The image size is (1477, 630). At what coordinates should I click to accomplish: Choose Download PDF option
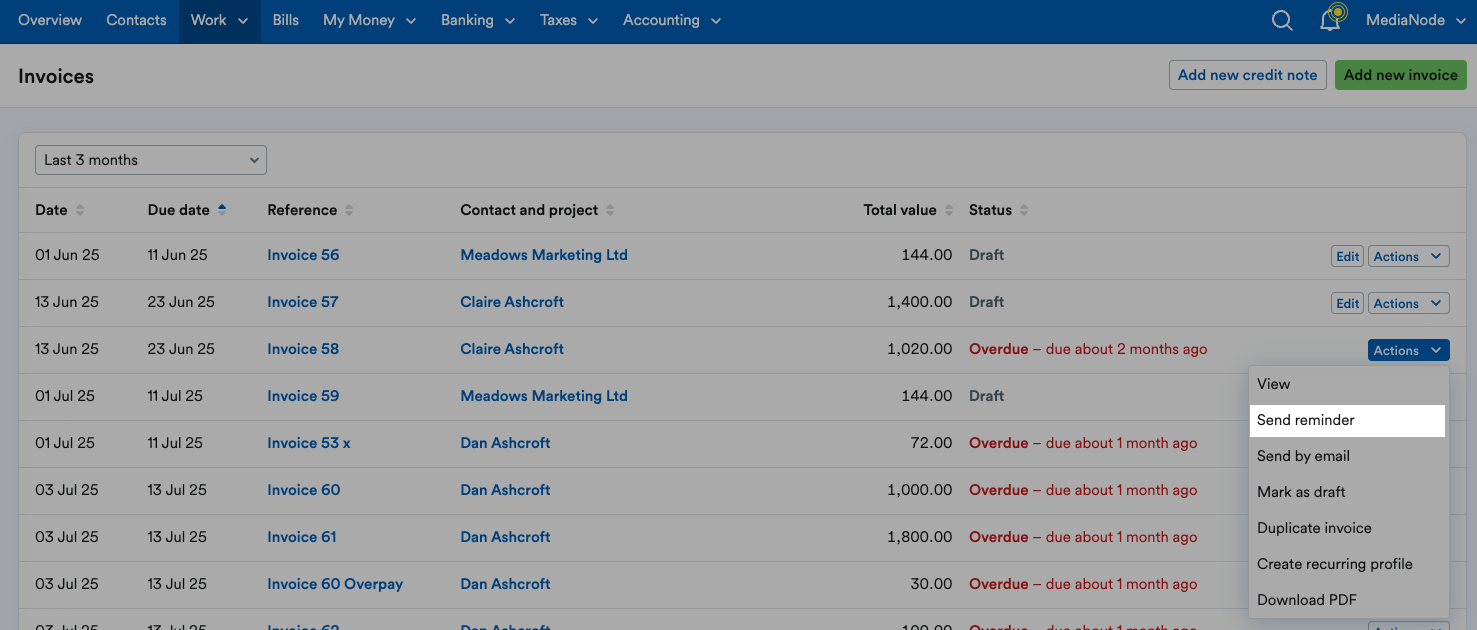pos(1348,600)
